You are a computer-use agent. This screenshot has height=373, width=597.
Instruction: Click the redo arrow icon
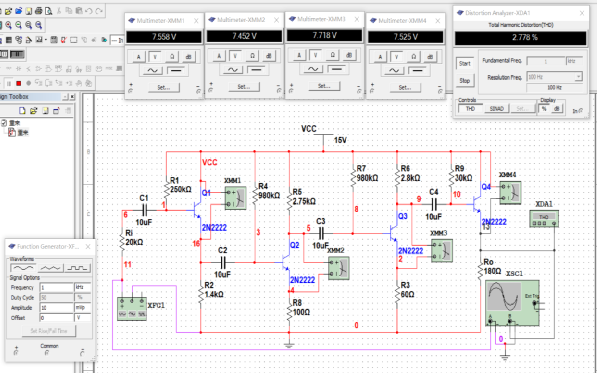coord(99,11)
